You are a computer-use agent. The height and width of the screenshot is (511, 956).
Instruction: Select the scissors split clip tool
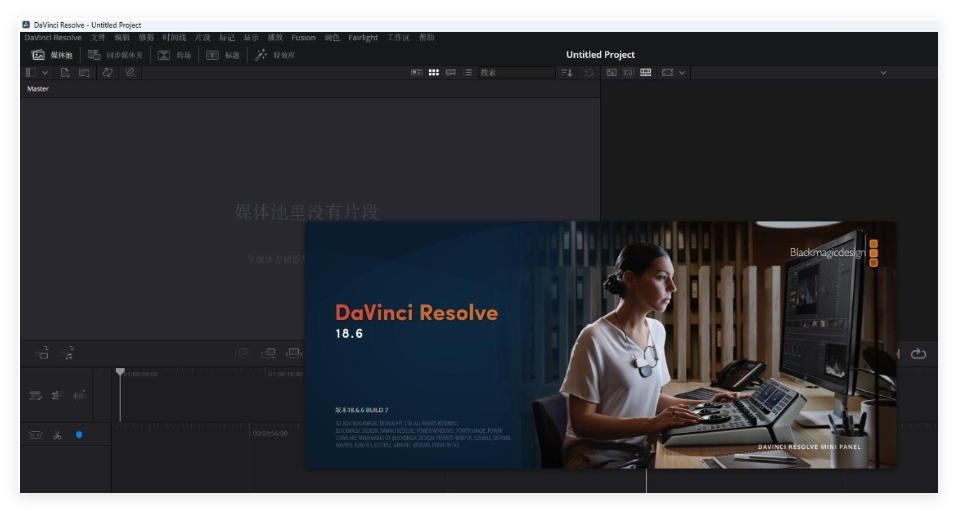coord(57,435)
